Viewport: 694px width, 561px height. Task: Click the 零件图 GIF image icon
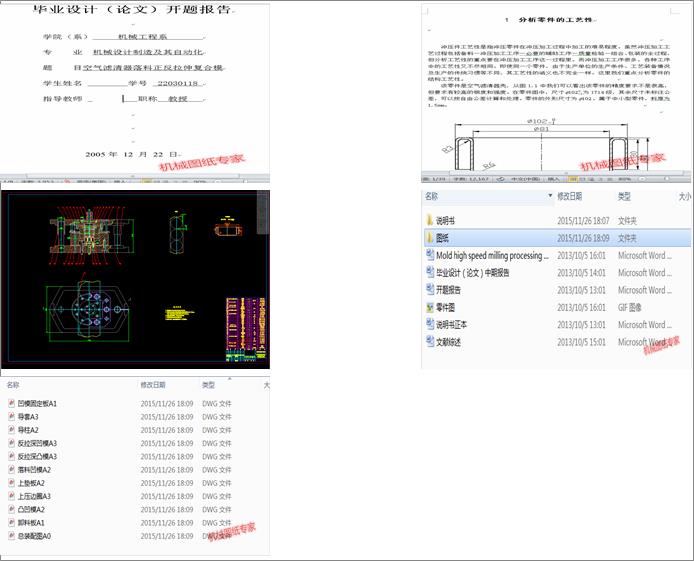pyautogui.click(x=429, y=307)
